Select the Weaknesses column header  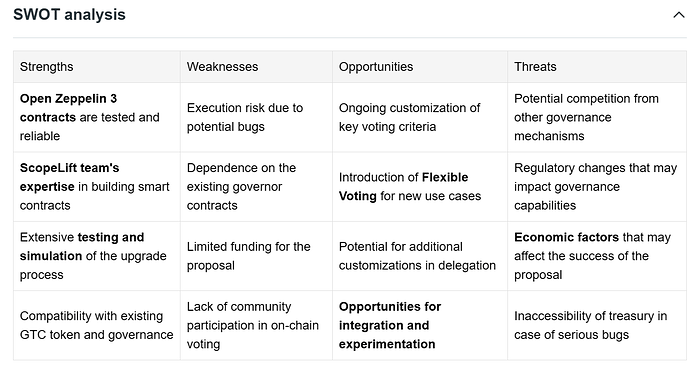(x=256, y=66)
